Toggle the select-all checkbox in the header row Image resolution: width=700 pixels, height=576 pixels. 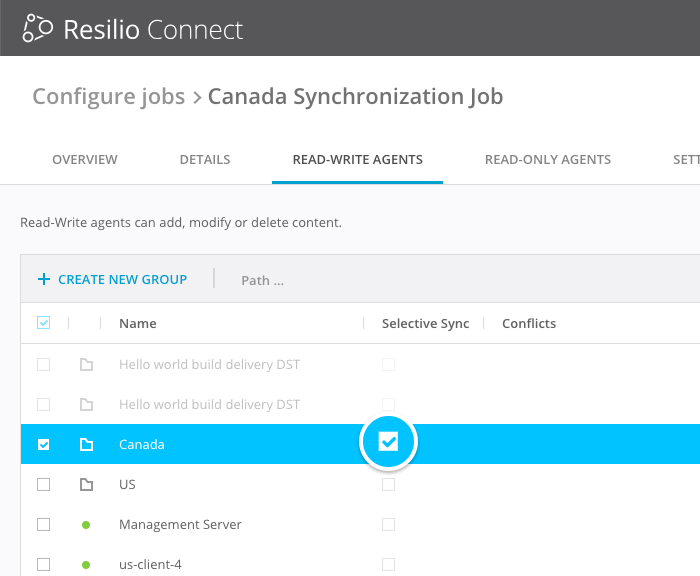pos(43,323)
